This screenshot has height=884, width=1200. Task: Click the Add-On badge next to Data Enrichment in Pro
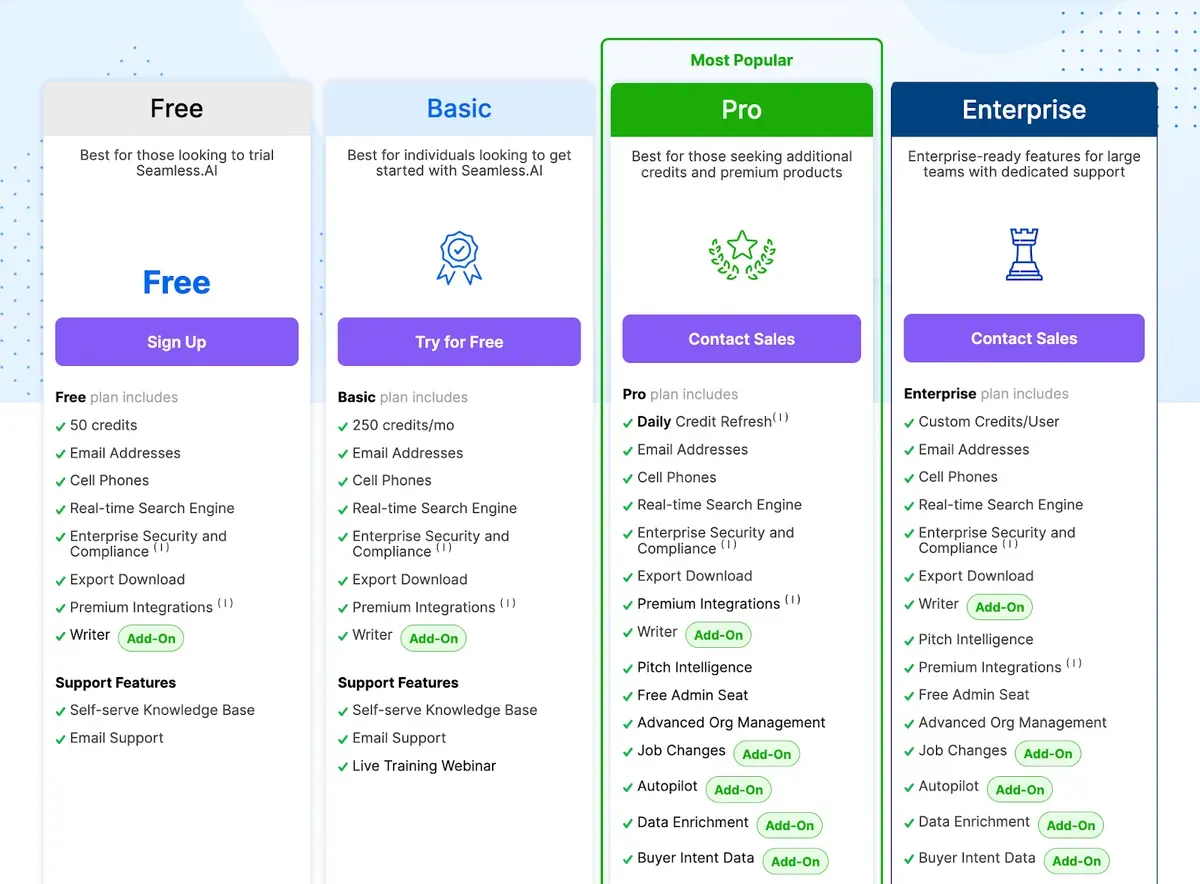tap(790, 823)
